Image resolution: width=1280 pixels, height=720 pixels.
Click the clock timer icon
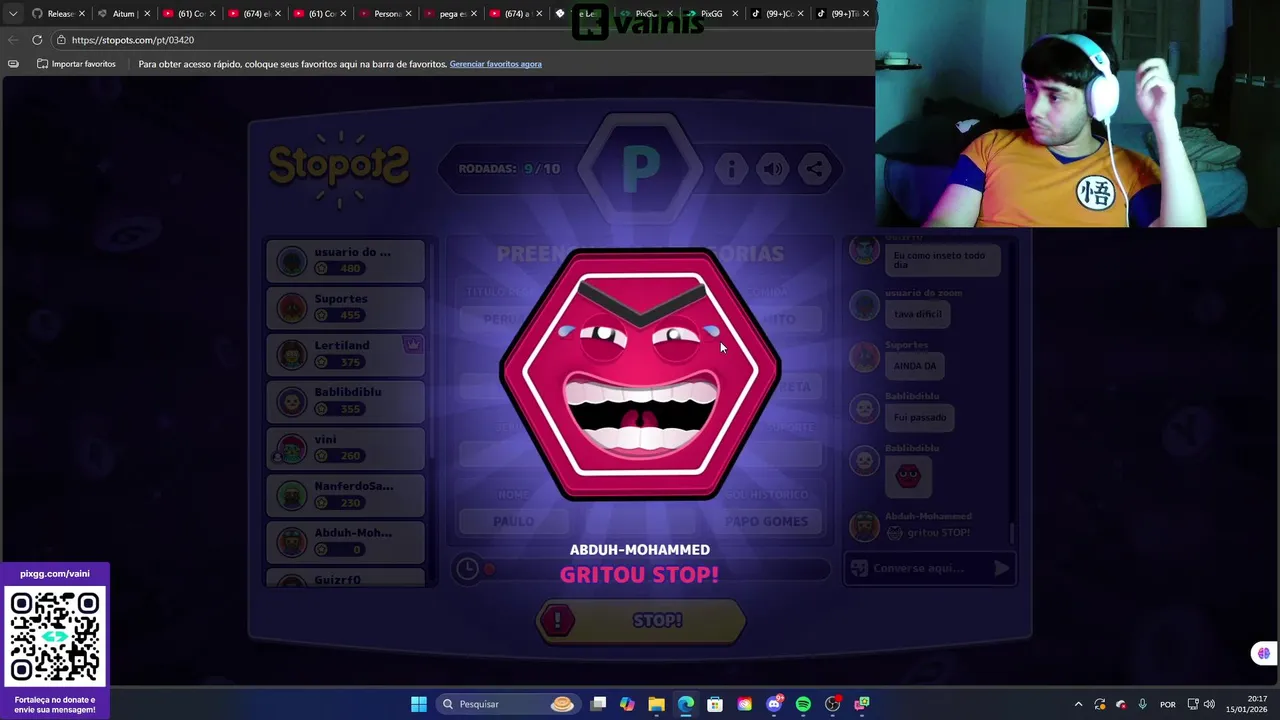(467, 569)
